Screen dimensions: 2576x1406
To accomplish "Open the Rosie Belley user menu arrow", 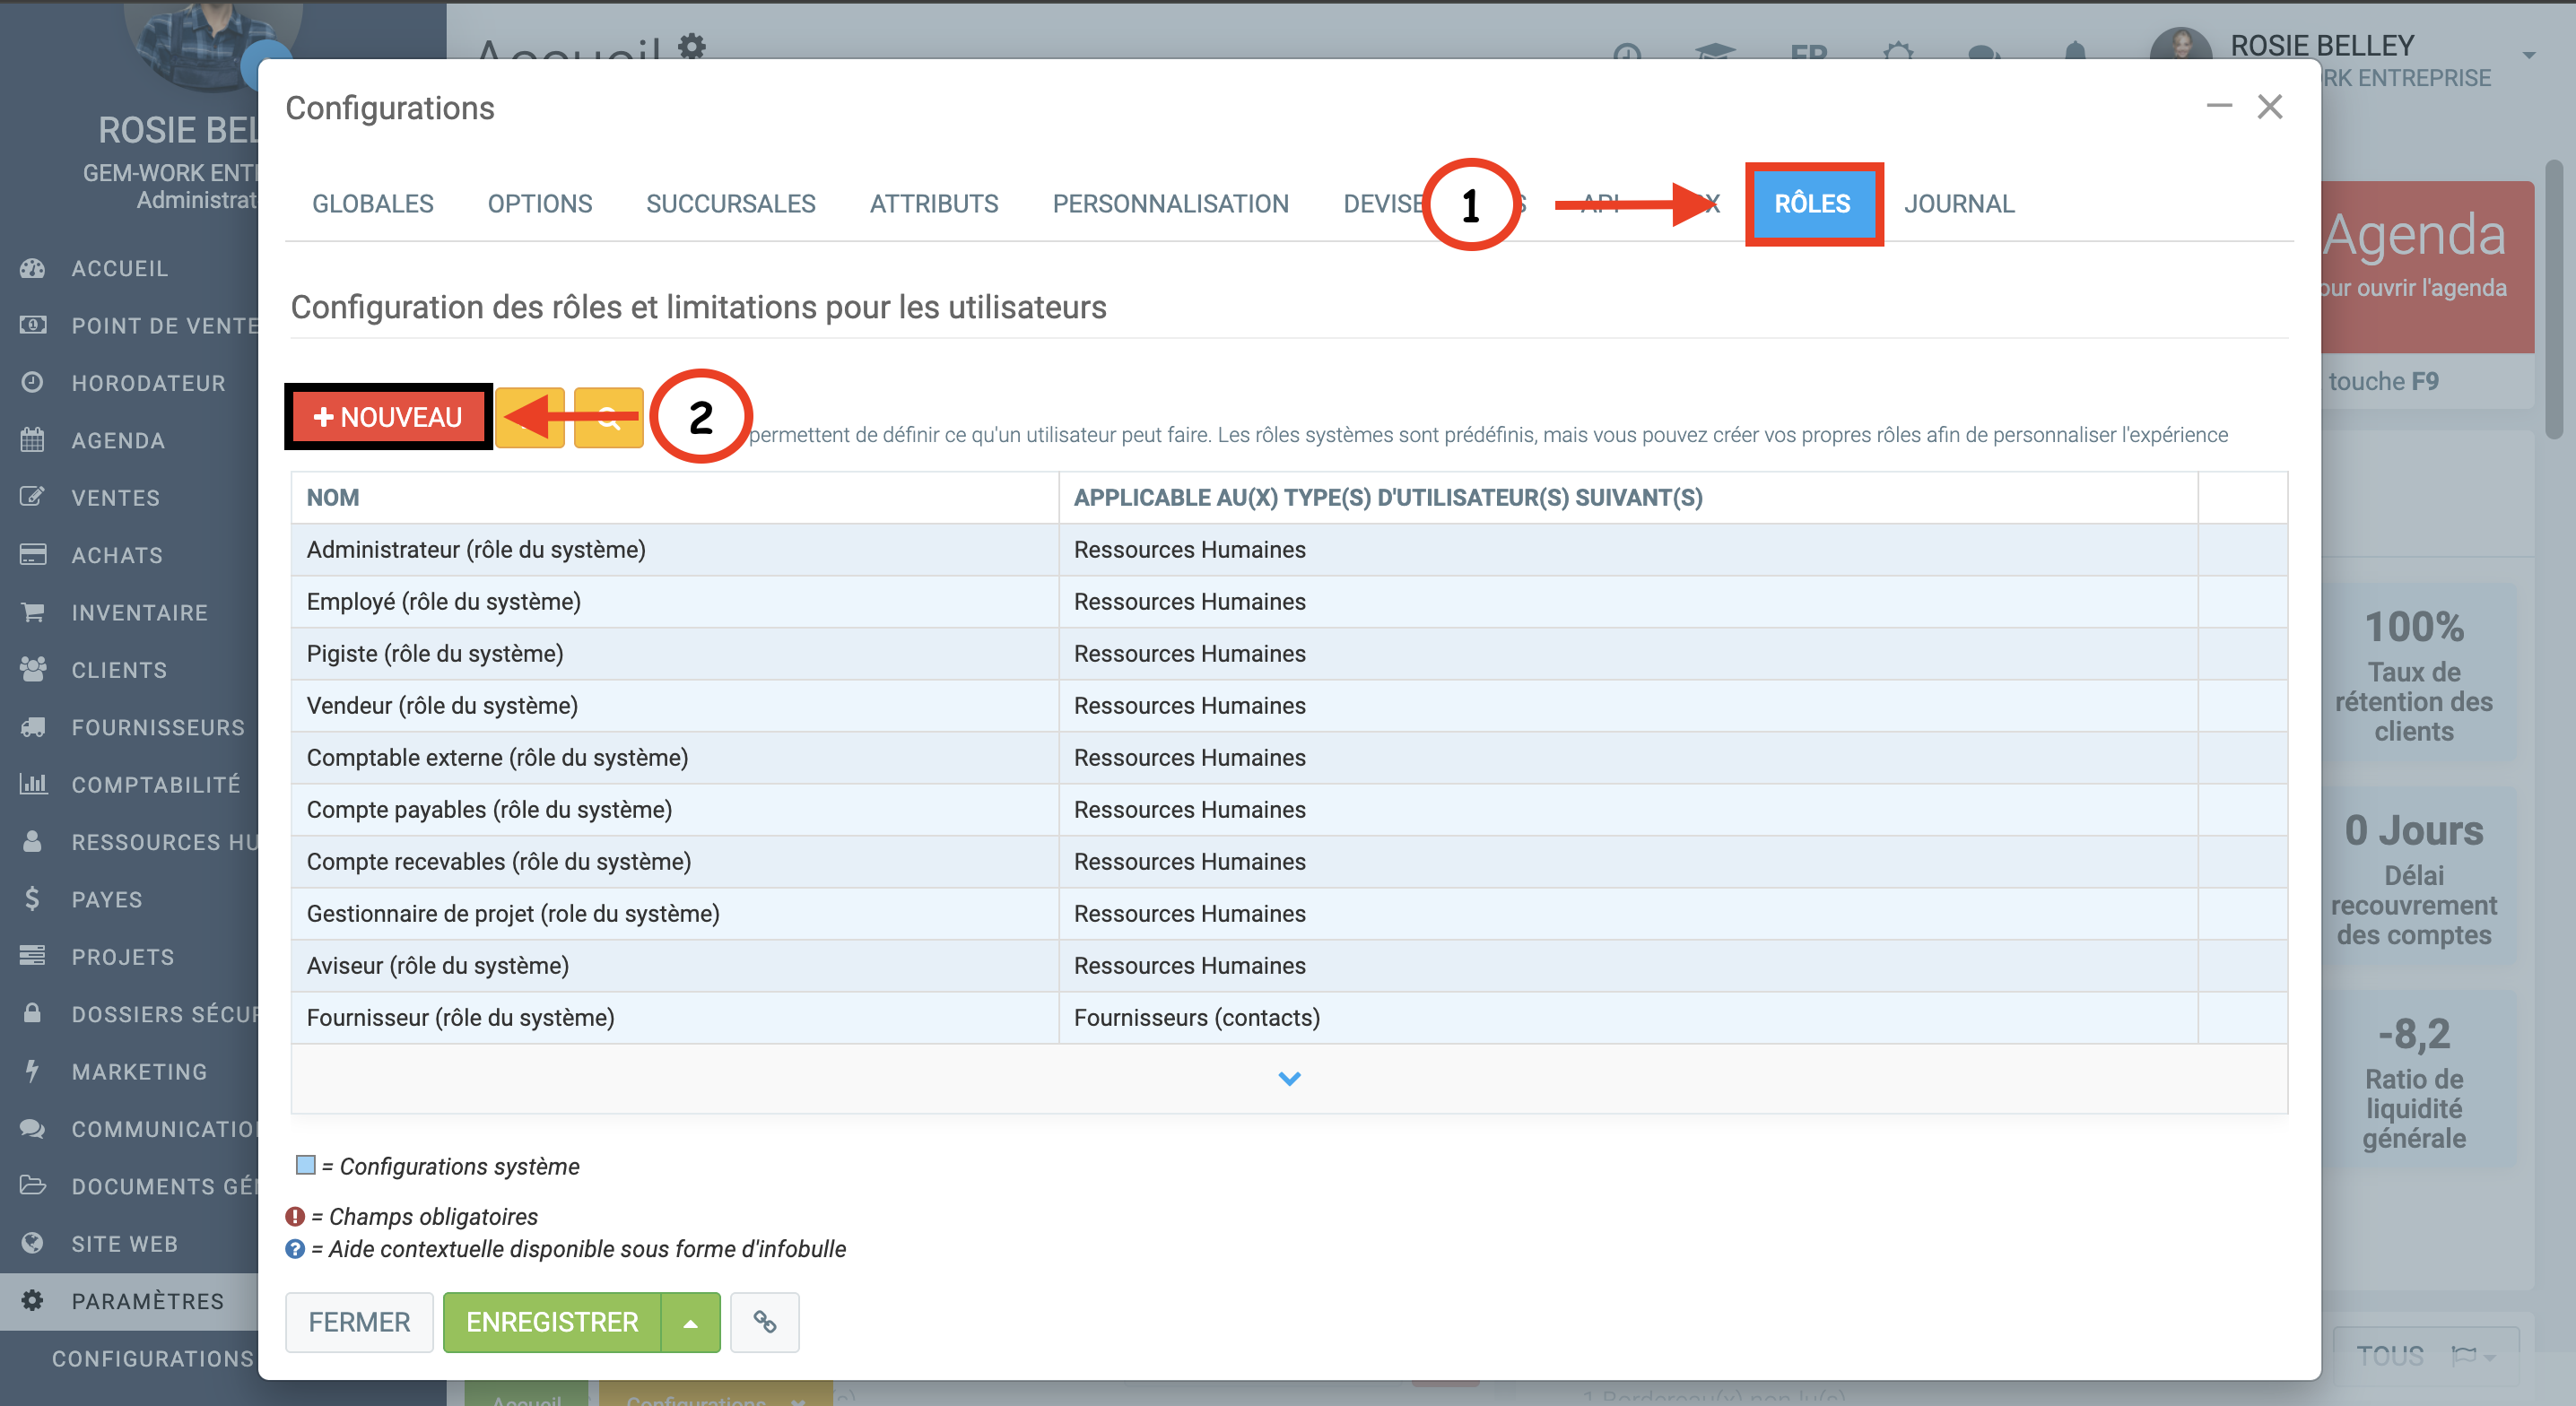I will (x=2528, y=55).
